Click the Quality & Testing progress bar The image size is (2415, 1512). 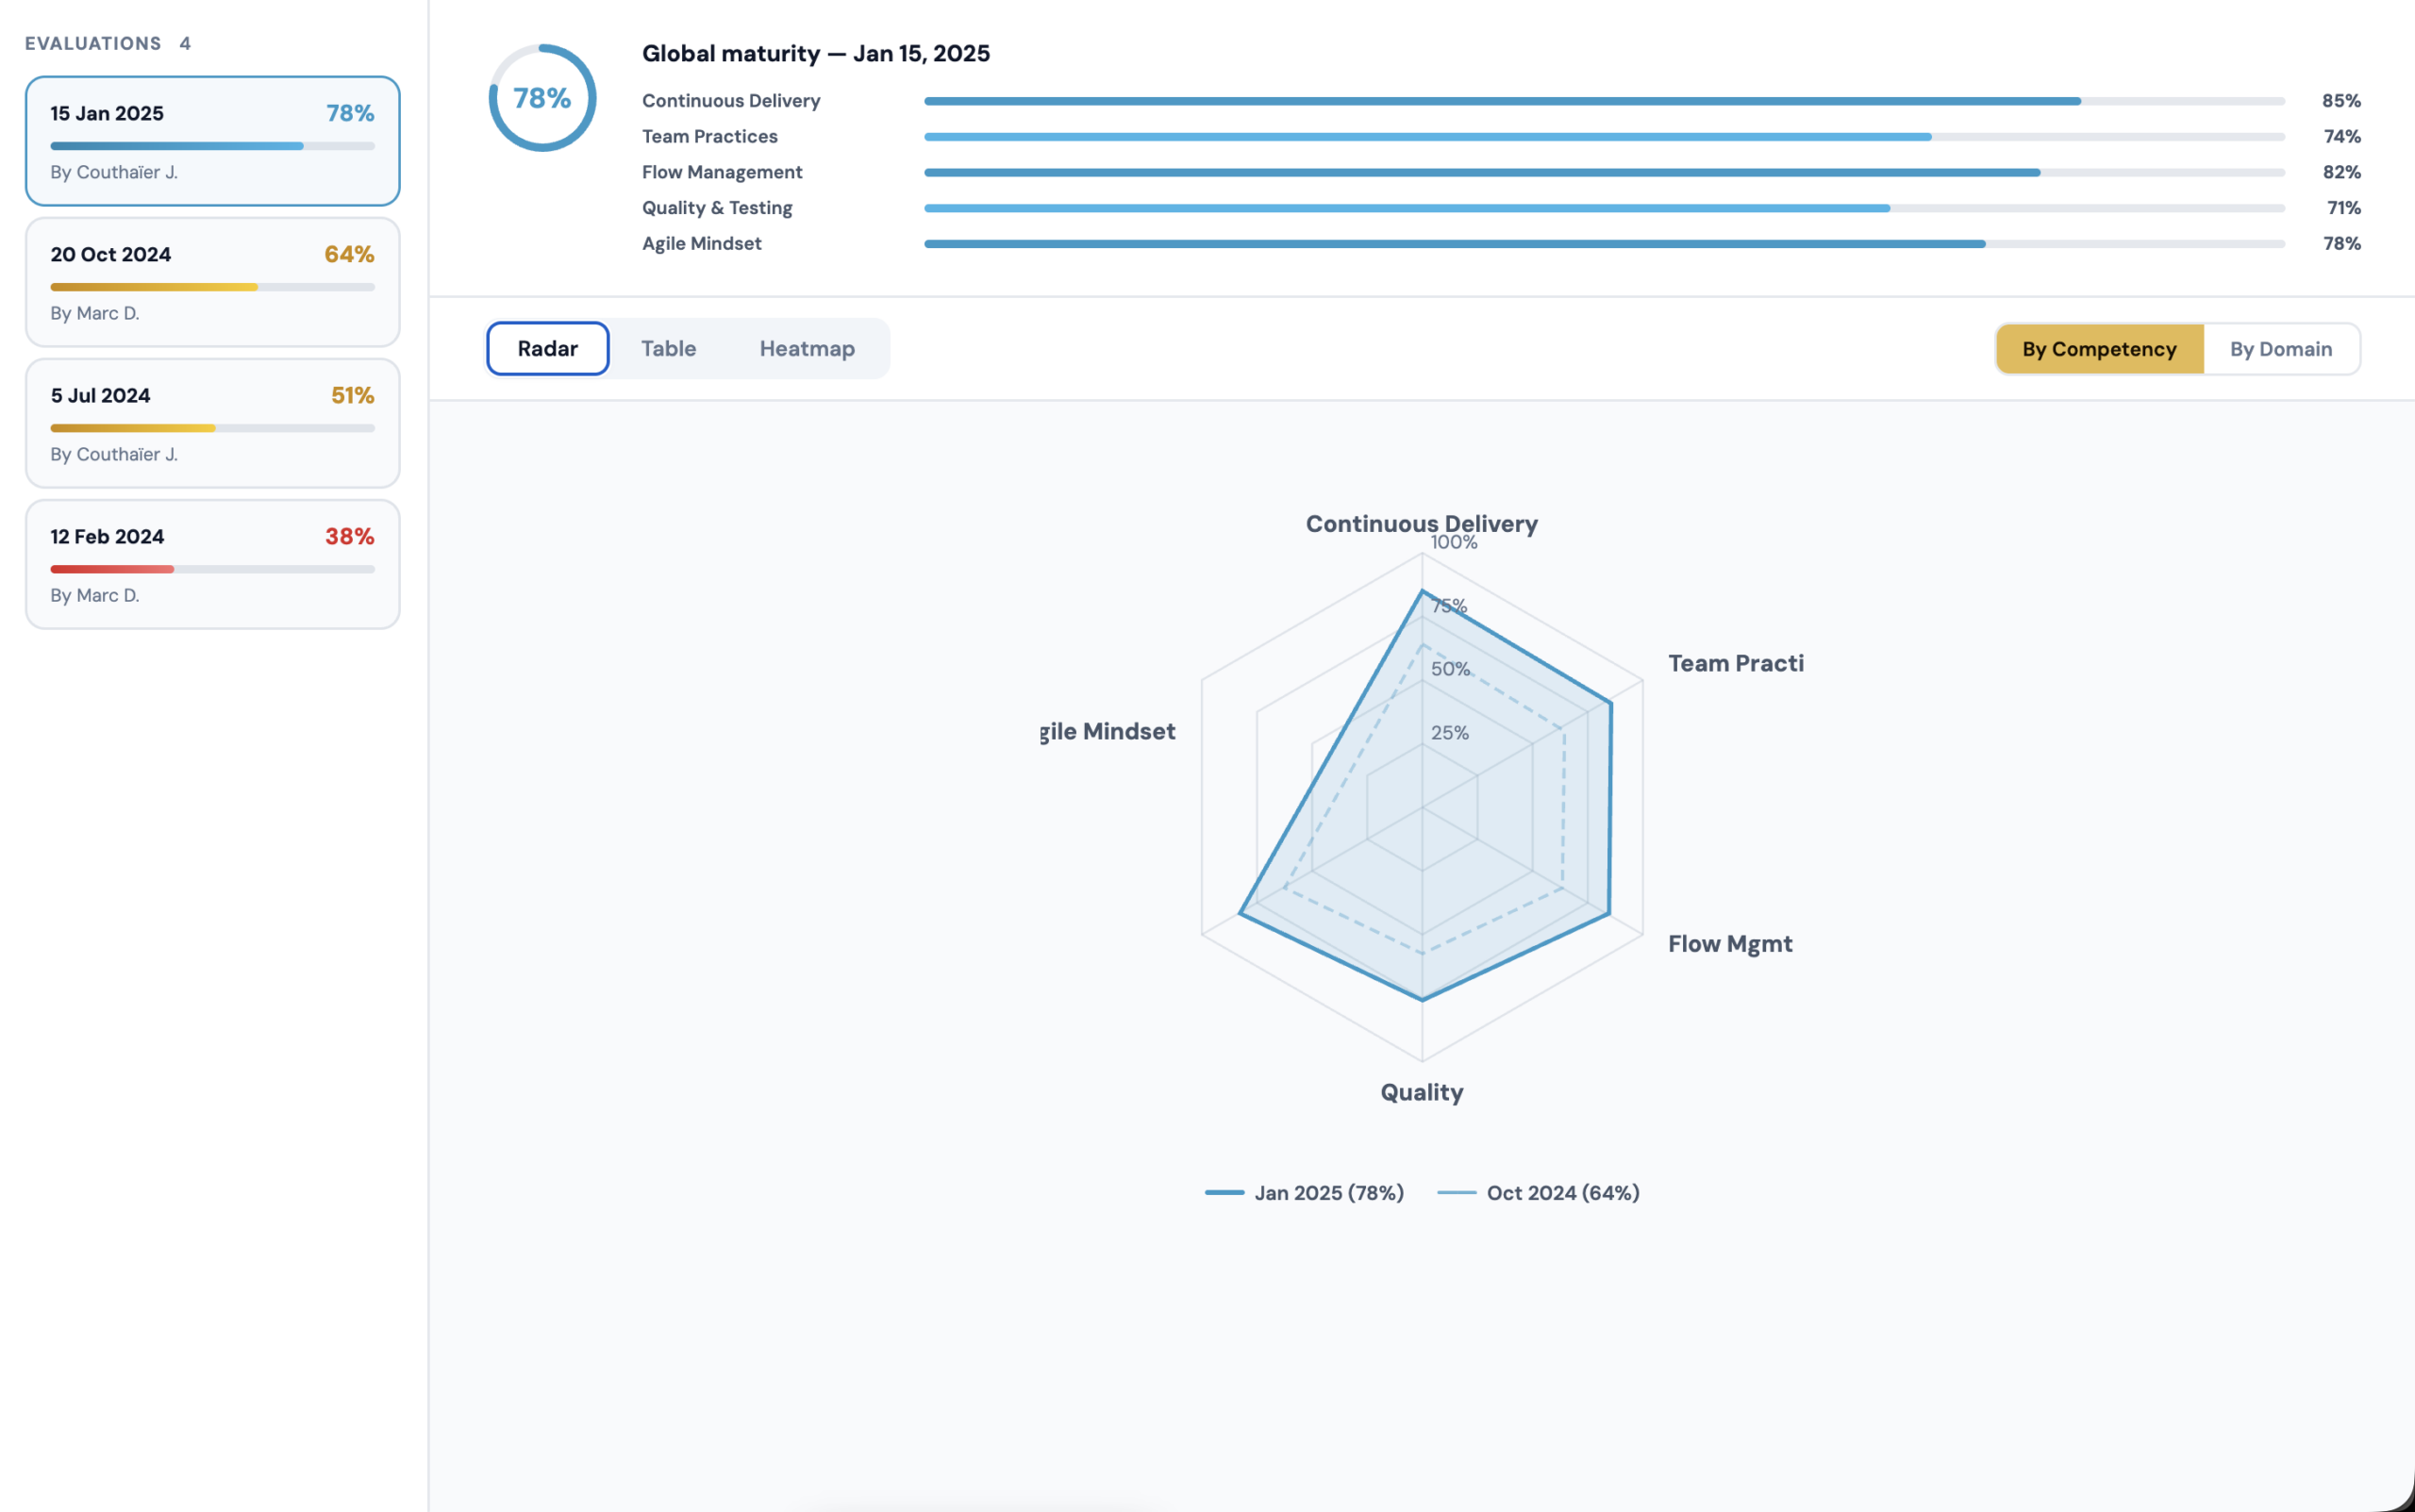point(1603,208)
